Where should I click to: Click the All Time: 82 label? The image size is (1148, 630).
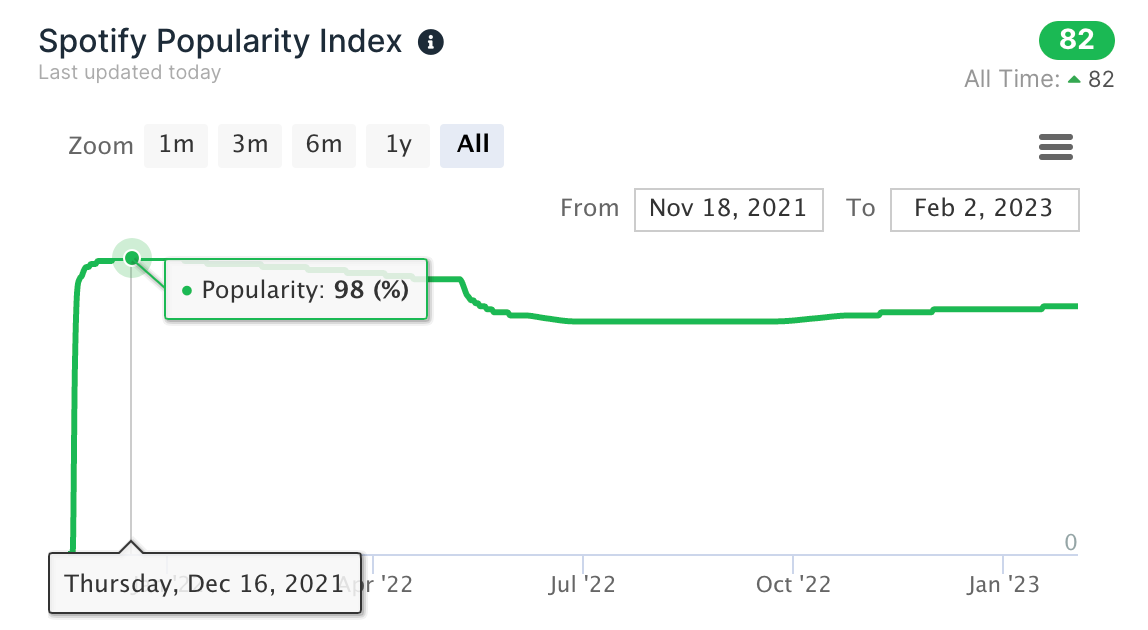1038,79
